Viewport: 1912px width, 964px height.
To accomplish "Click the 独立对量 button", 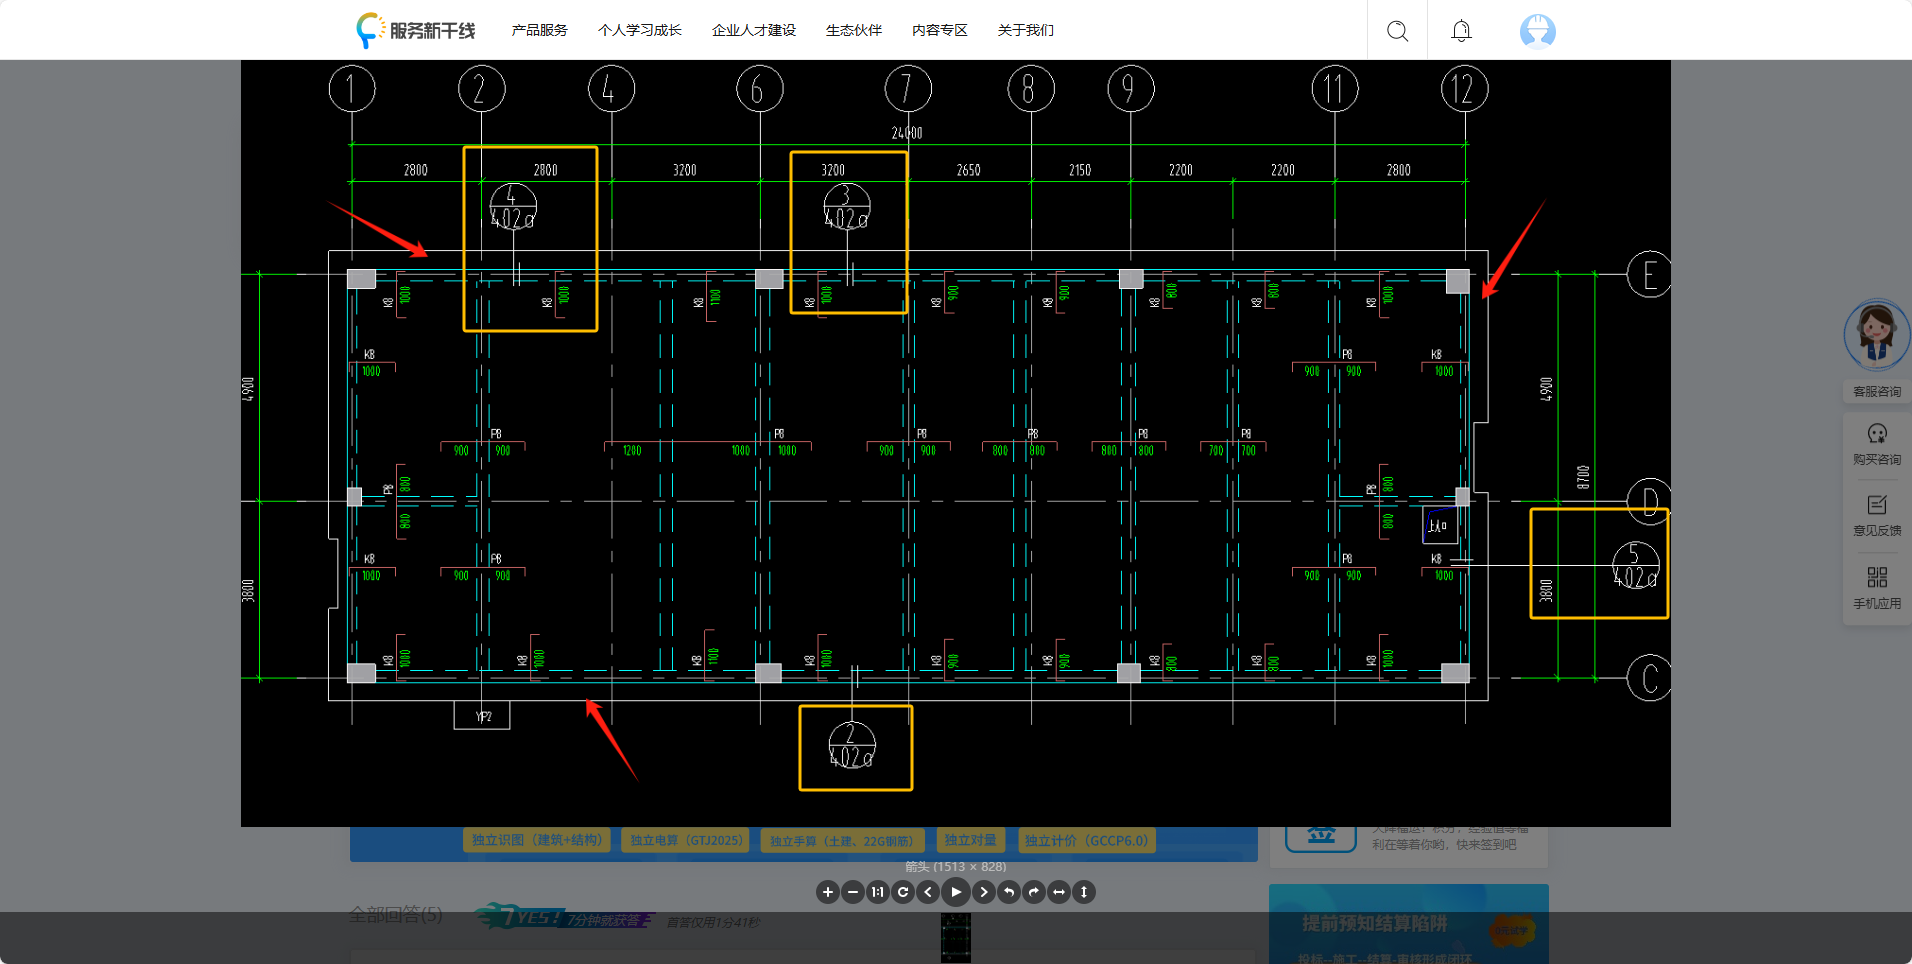I will pyautogui.click(x=970, y=840).
